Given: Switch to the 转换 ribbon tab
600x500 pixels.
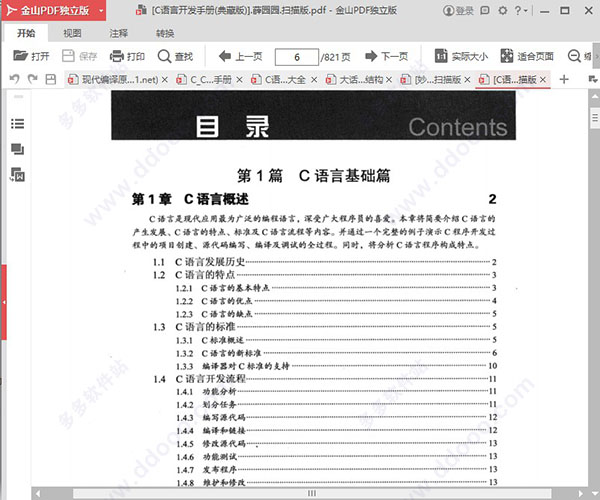Looking at the screenshot, I should 165,33.
